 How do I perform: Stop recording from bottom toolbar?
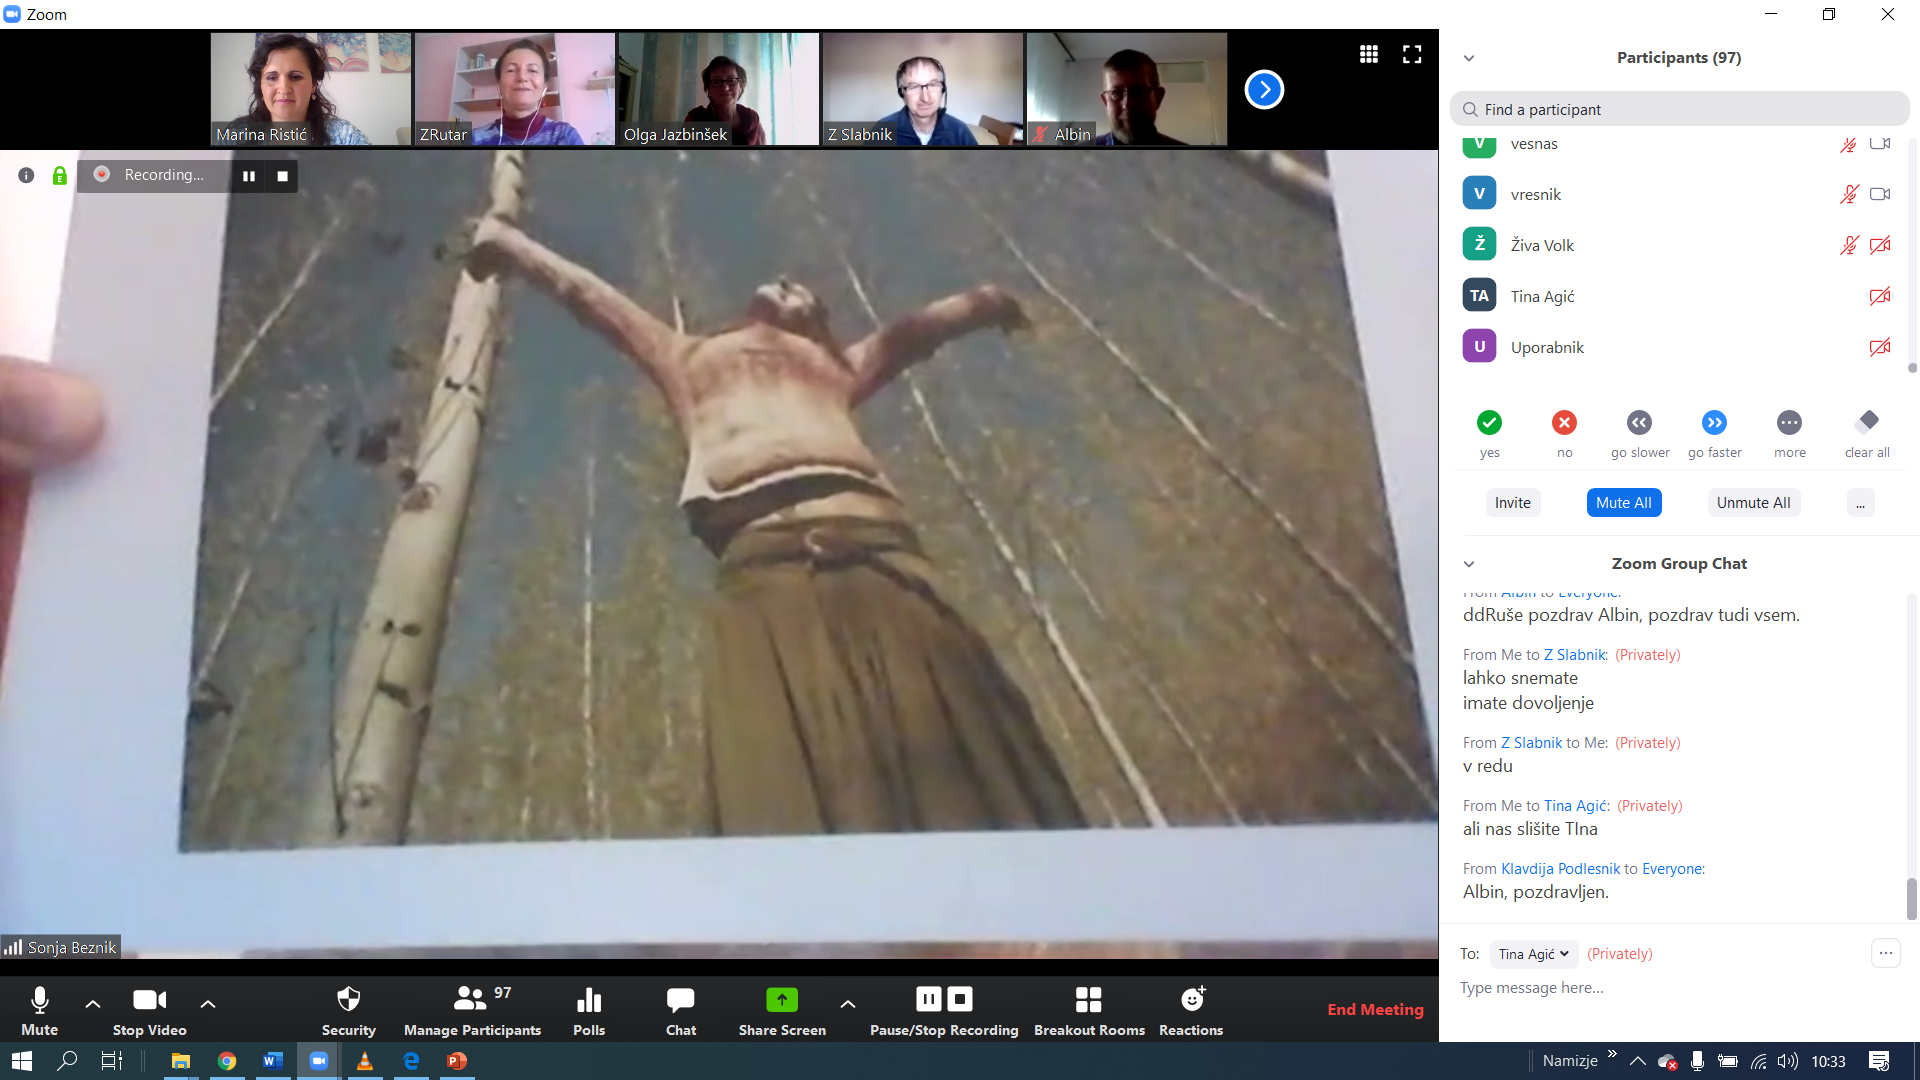(960, 999)
